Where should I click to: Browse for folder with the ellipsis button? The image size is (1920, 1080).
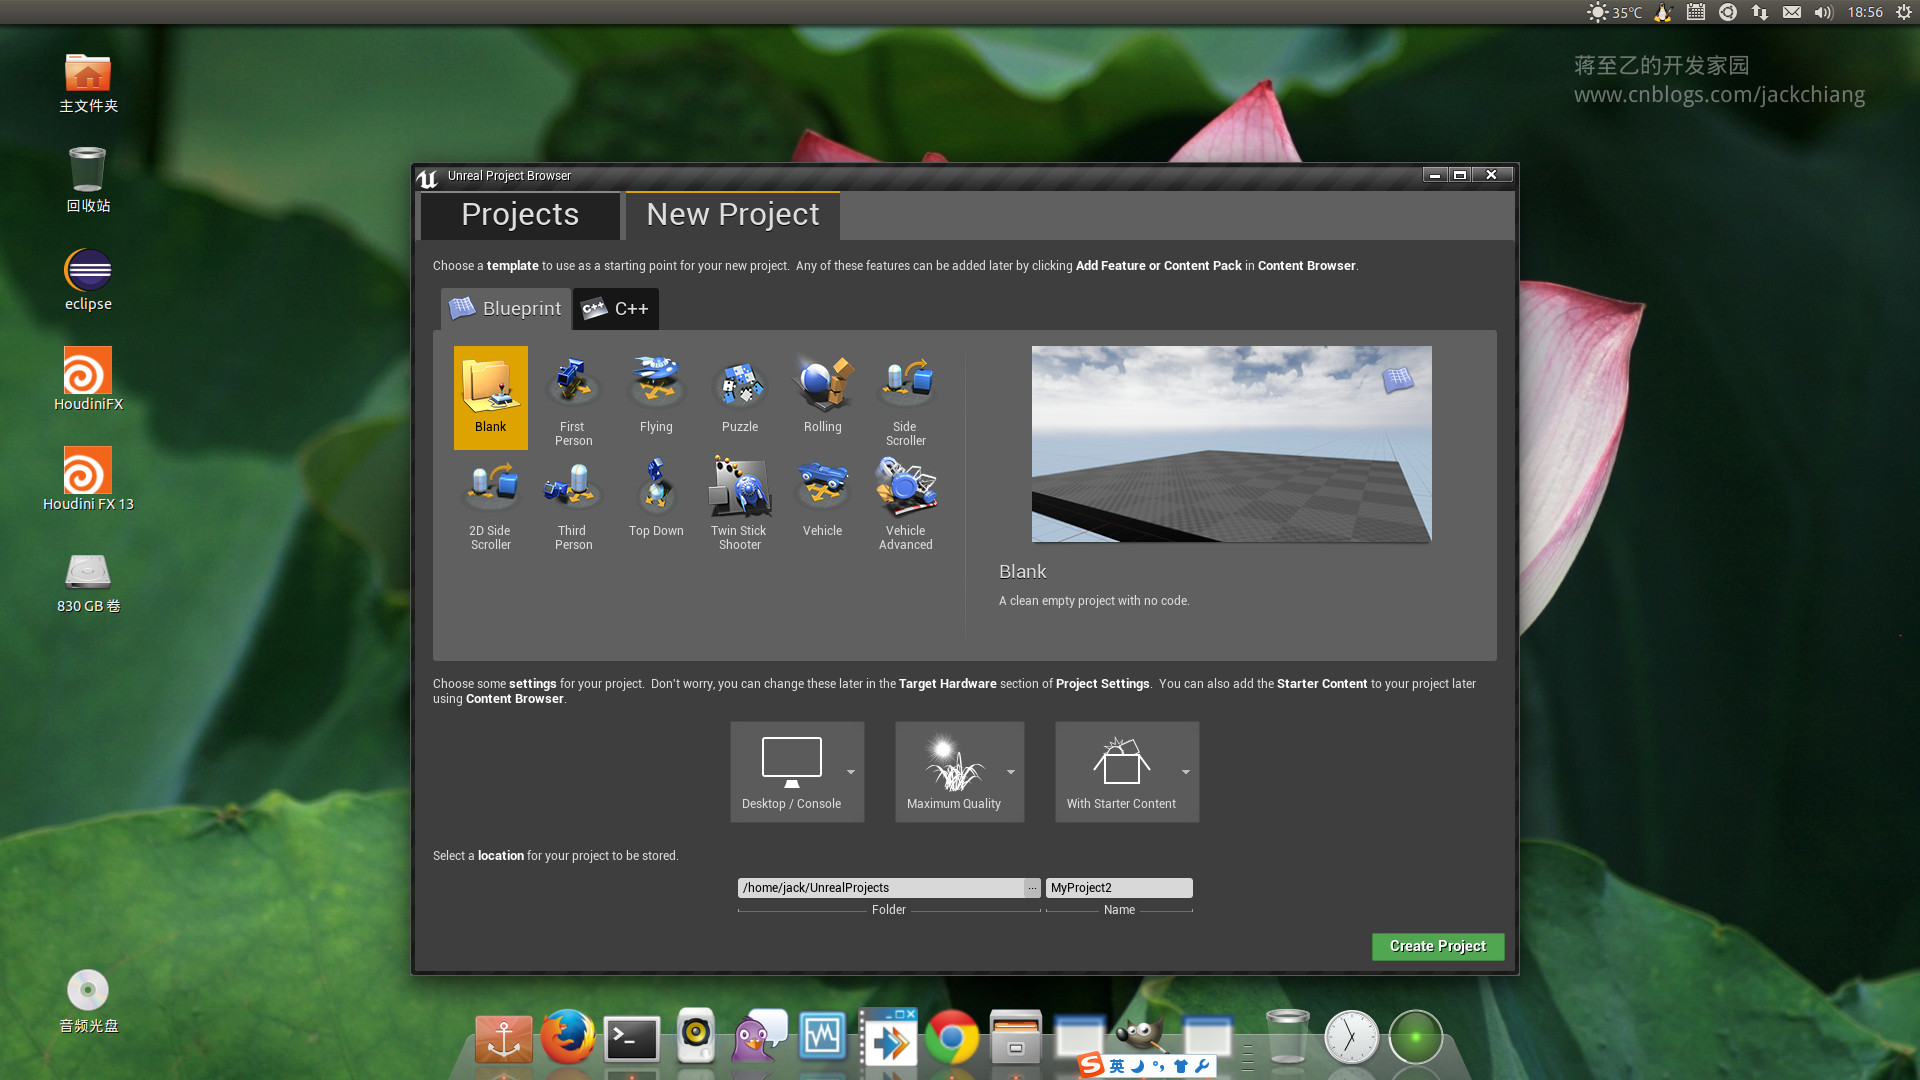tap(1032, 888)
